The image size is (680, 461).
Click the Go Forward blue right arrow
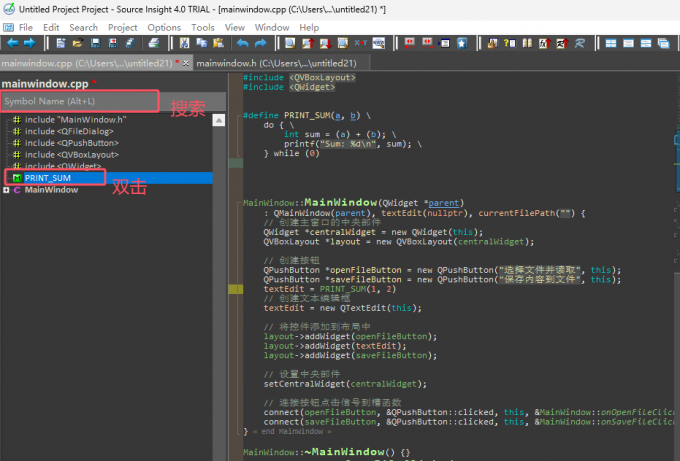coord(29,43)
